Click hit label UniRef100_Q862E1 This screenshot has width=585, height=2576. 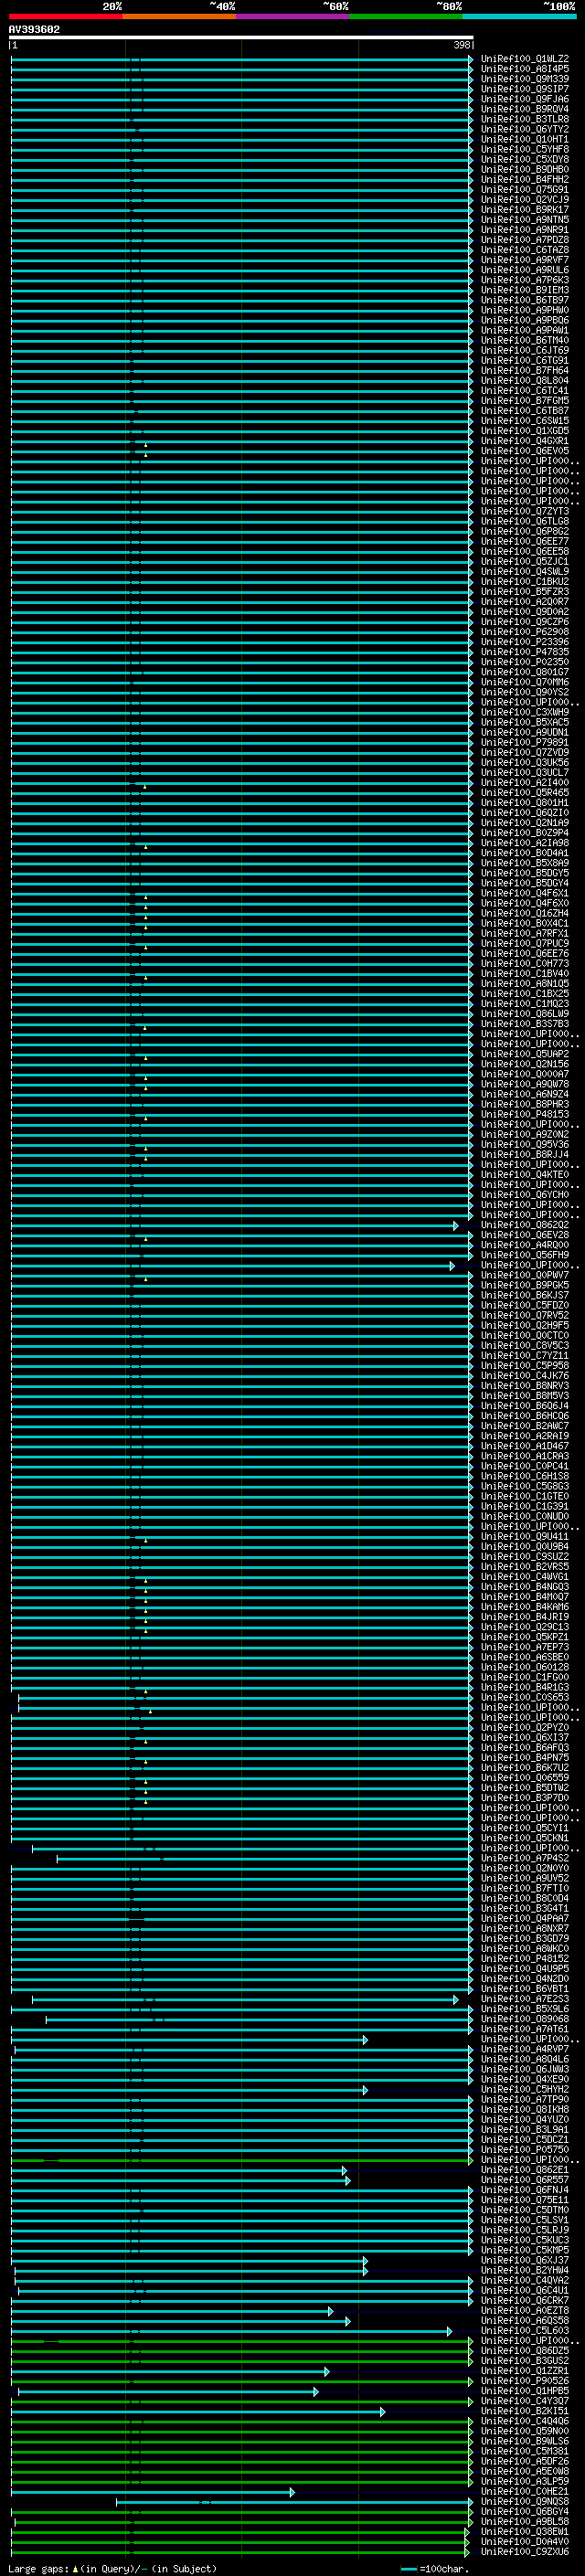coord(525,2170)
